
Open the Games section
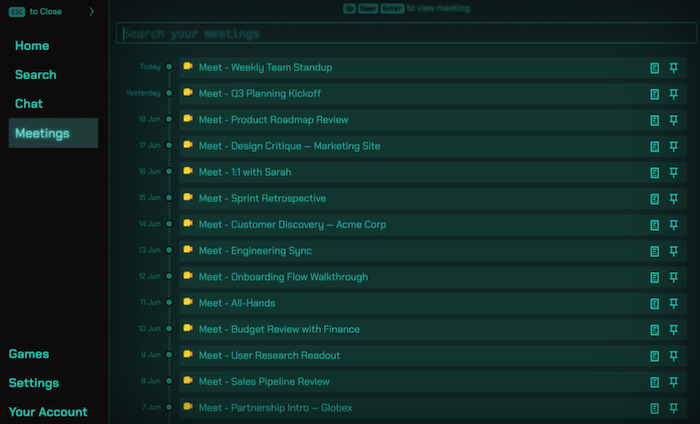point(29,354)
